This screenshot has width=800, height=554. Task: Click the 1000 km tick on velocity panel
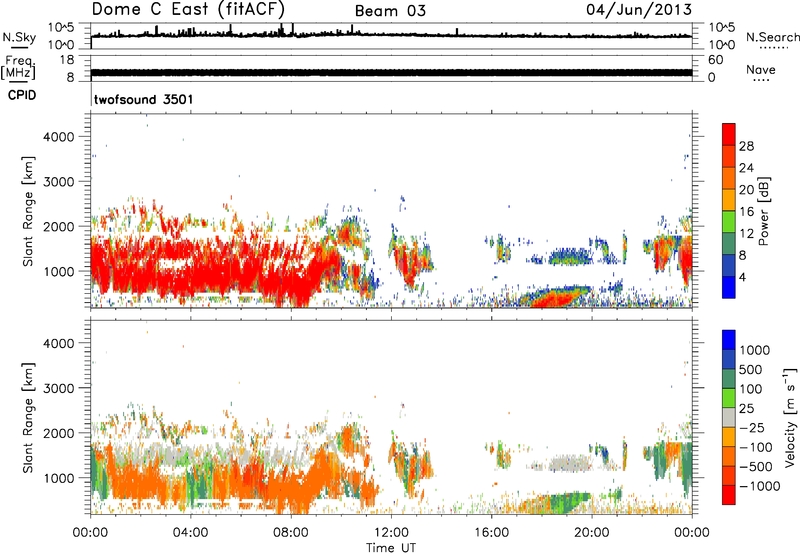(59, 478)
